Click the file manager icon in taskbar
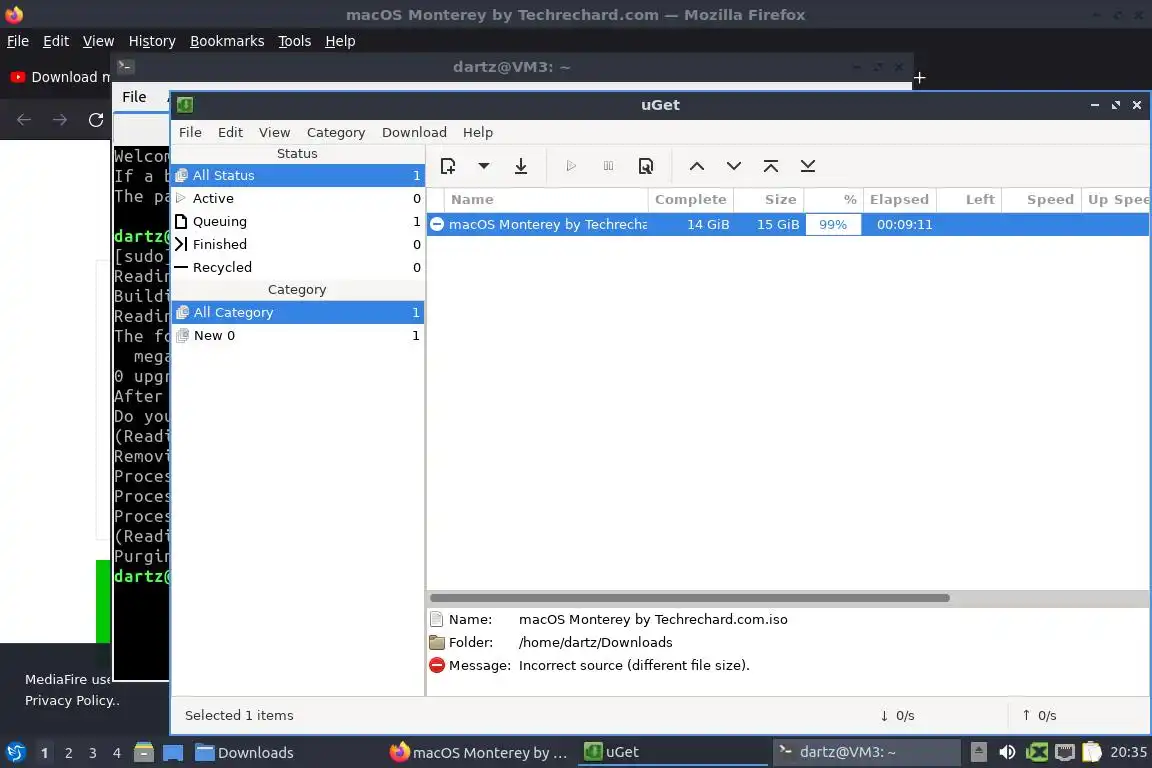Viewport: 1152px width, 768px height. pos(143,753)
